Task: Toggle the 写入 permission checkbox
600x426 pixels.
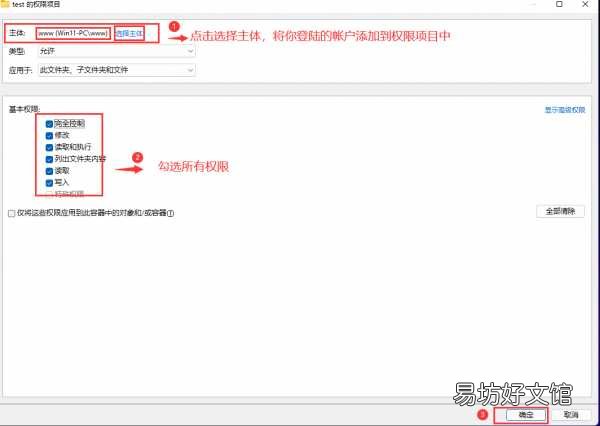Action: click(x=49, y=183)
